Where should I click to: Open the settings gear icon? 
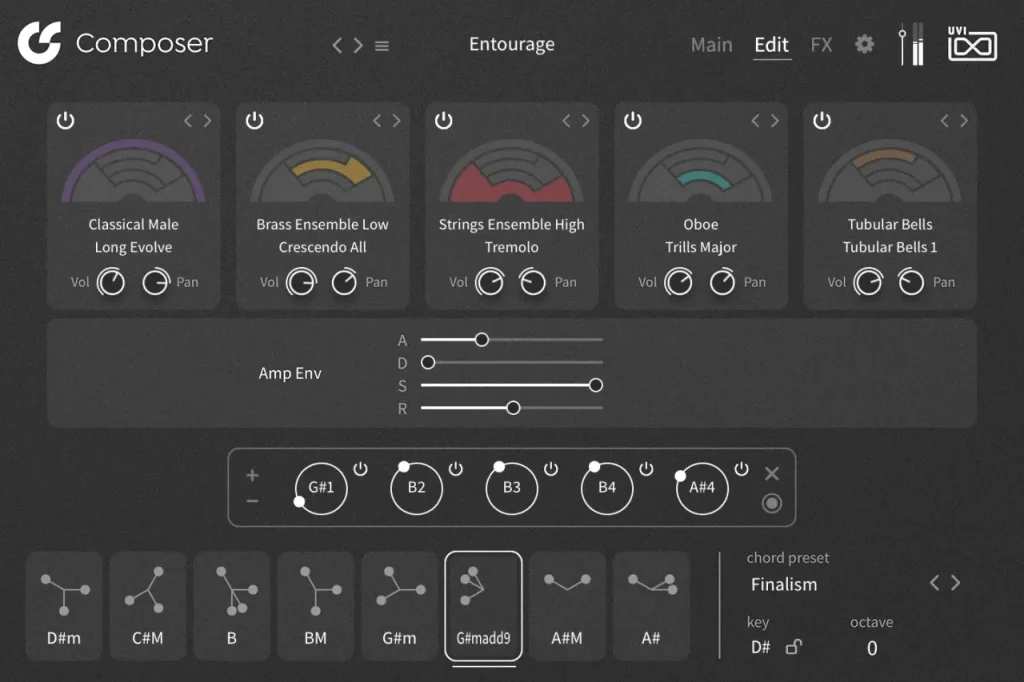coord(864,44)
